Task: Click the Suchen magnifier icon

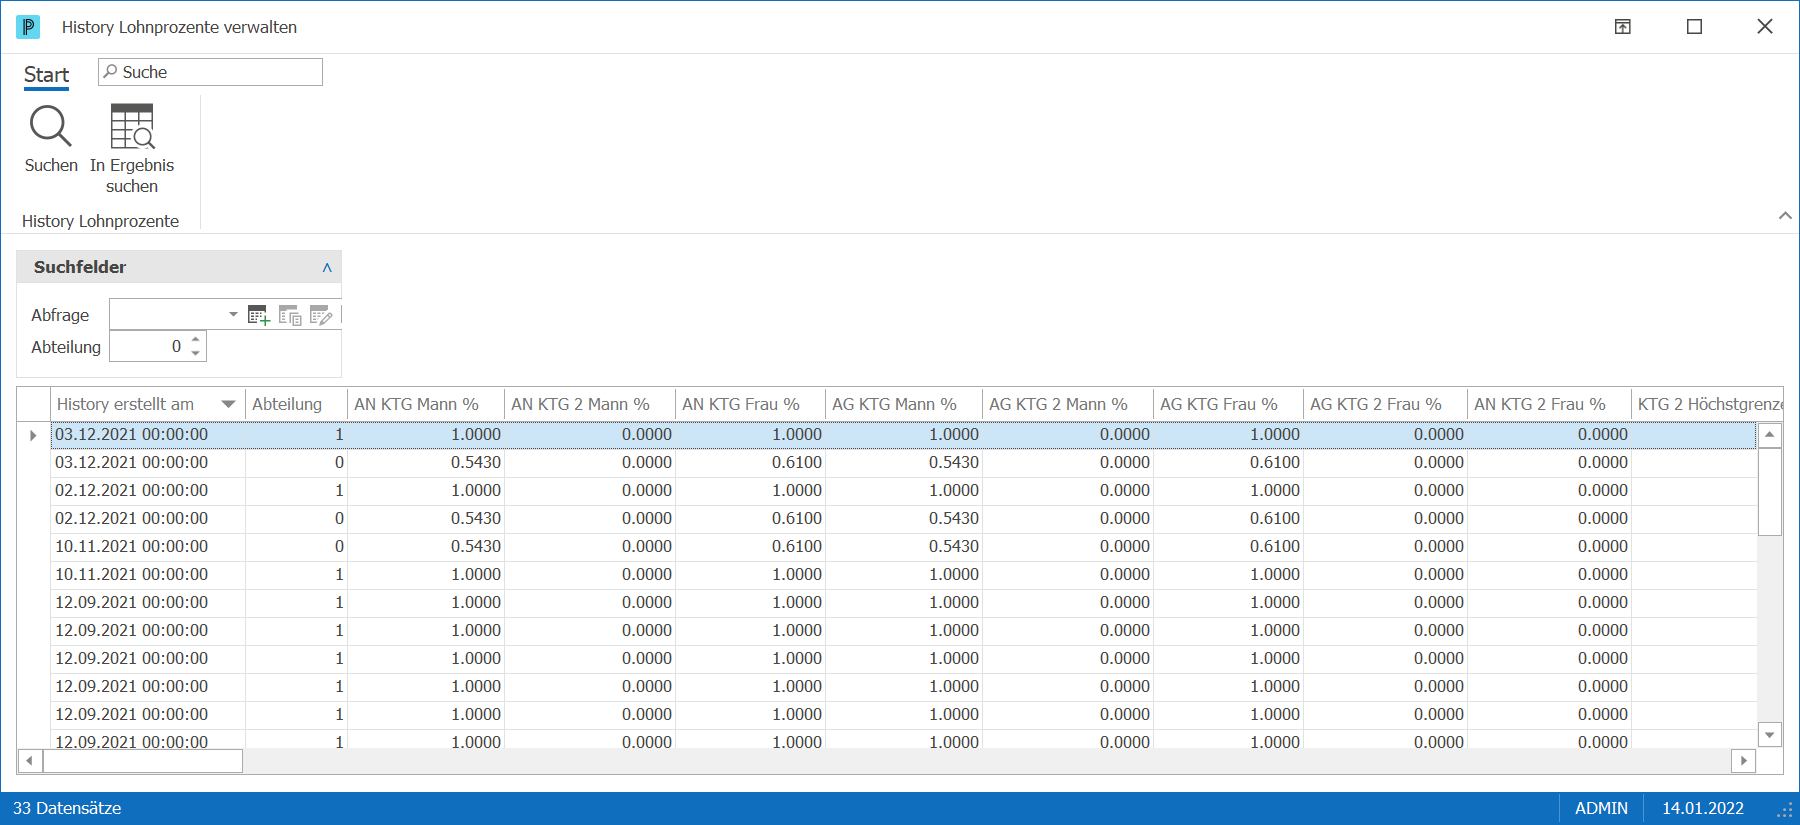Action: tap(50, 126)
